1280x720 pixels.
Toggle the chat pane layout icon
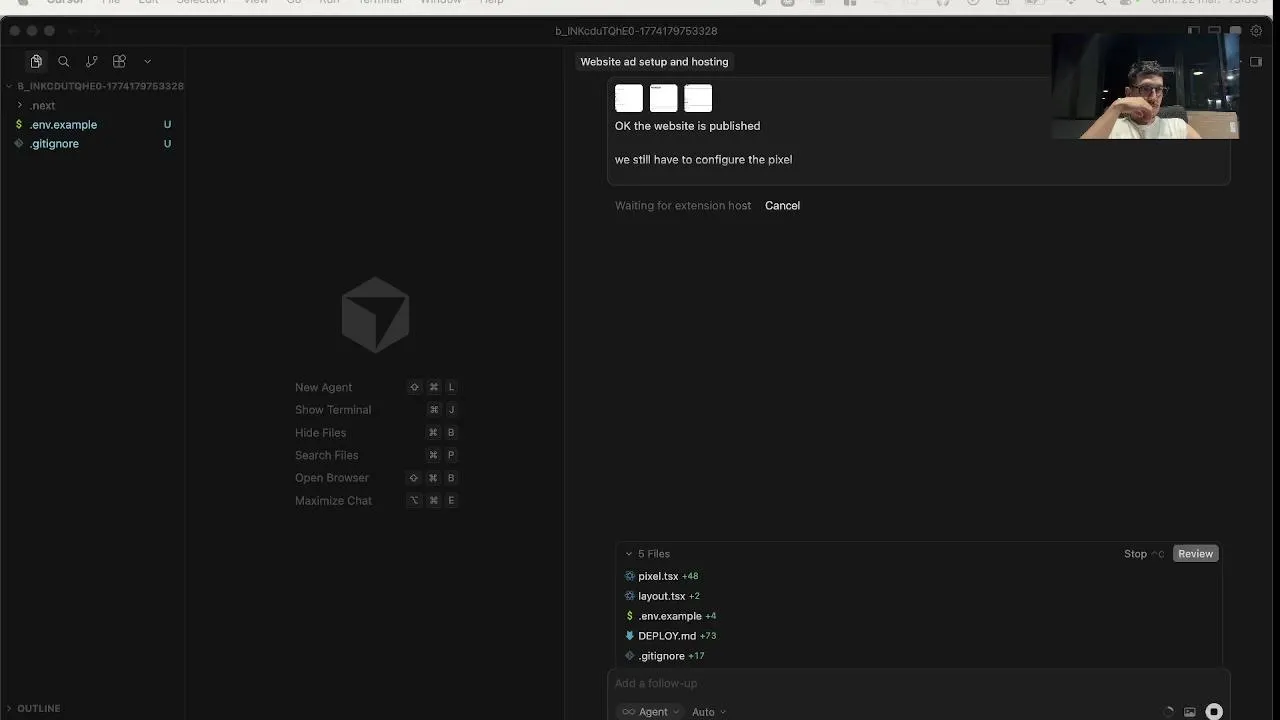tap(1236, 31)
